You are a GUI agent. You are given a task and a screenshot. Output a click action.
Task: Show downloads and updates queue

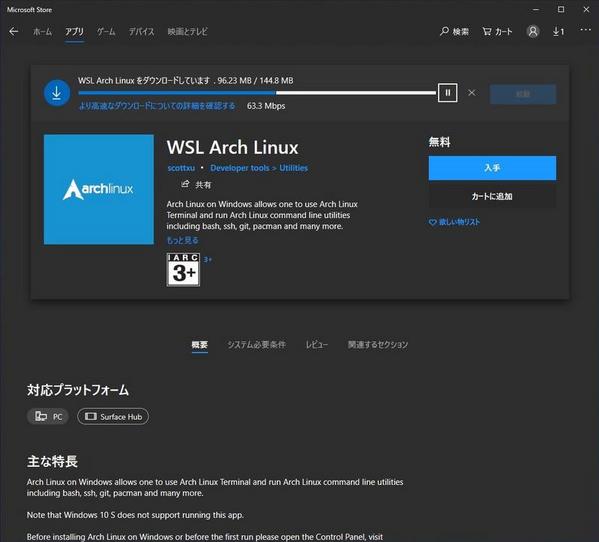[558, 31]
